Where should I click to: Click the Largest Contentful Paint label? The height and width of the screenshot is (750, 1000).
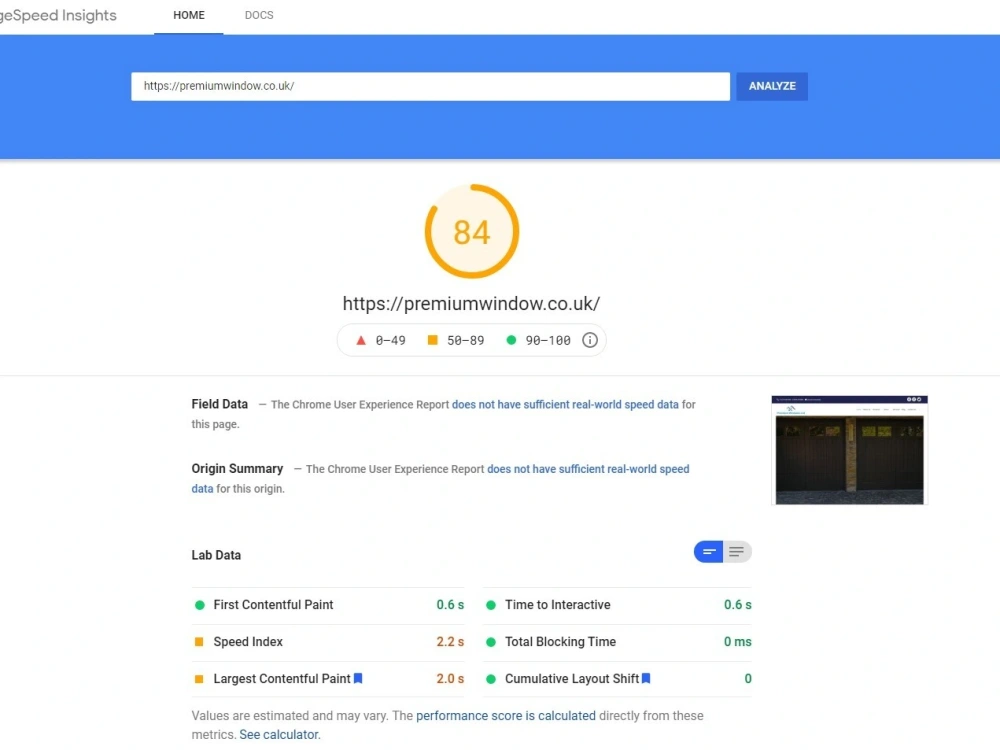click(x=282, y=679)
